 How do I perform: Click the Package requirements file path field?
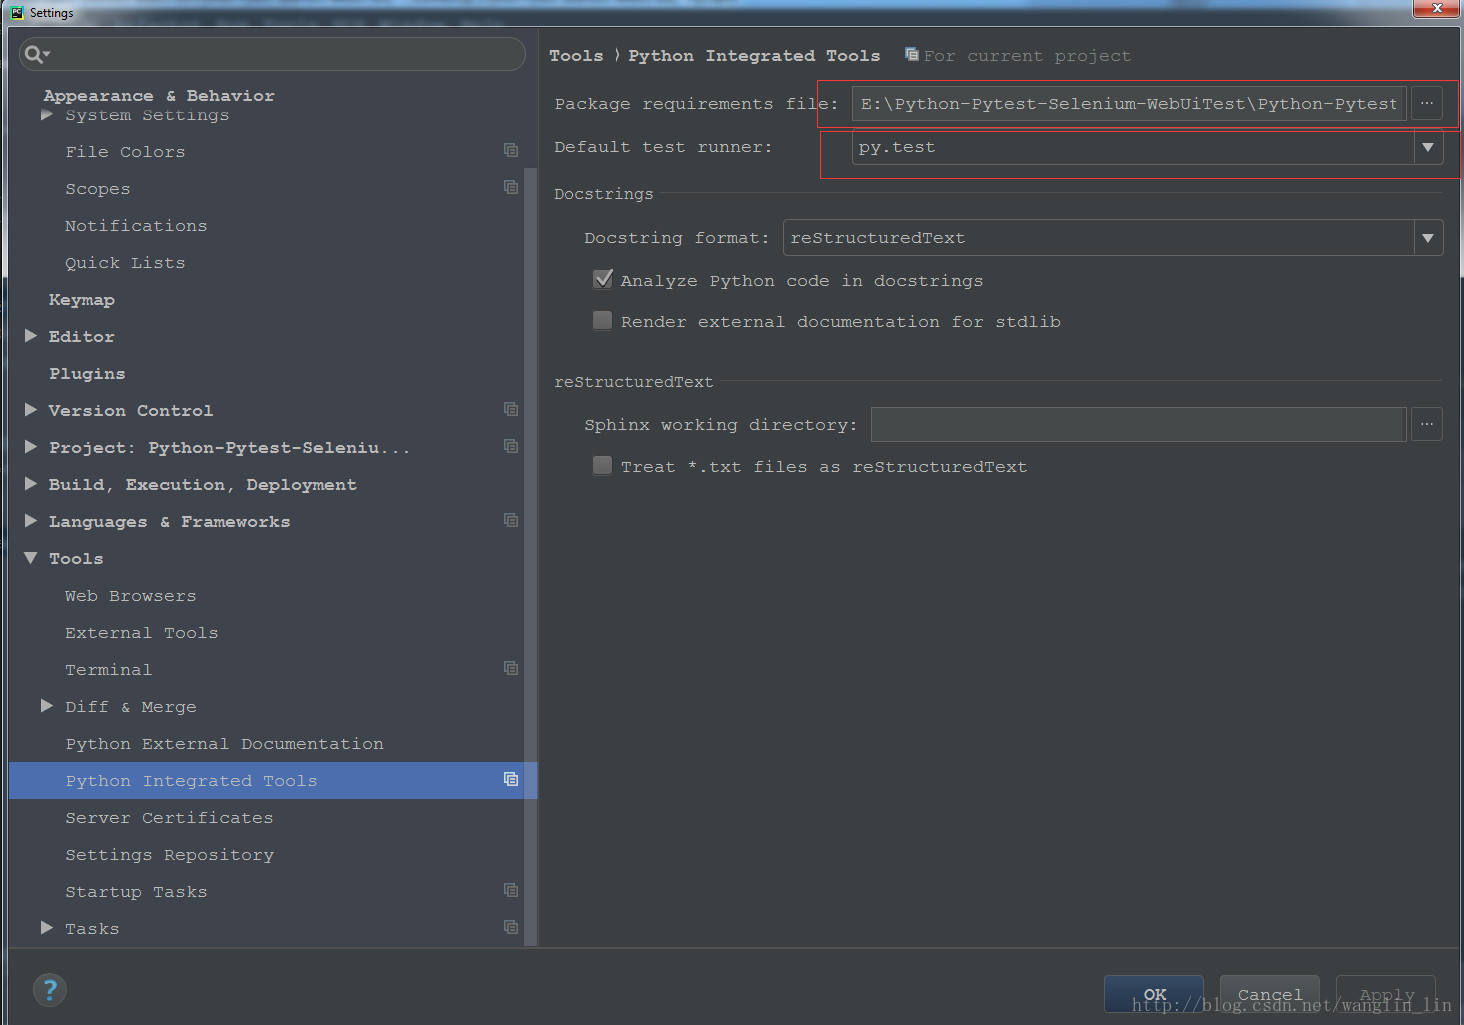1129,103
